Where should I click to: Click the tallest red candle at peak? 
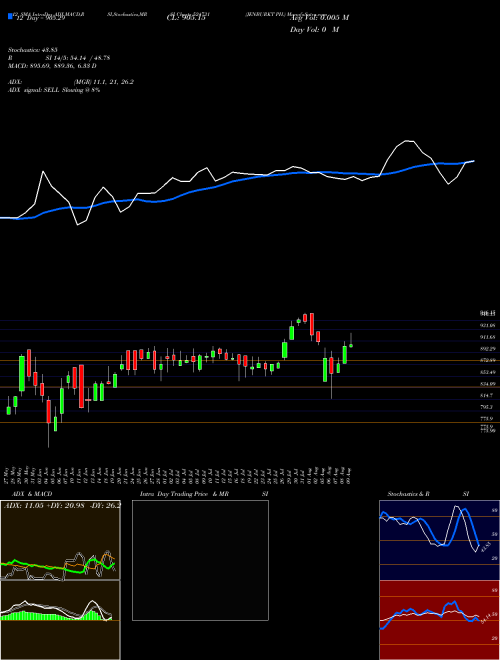[312, 324]
